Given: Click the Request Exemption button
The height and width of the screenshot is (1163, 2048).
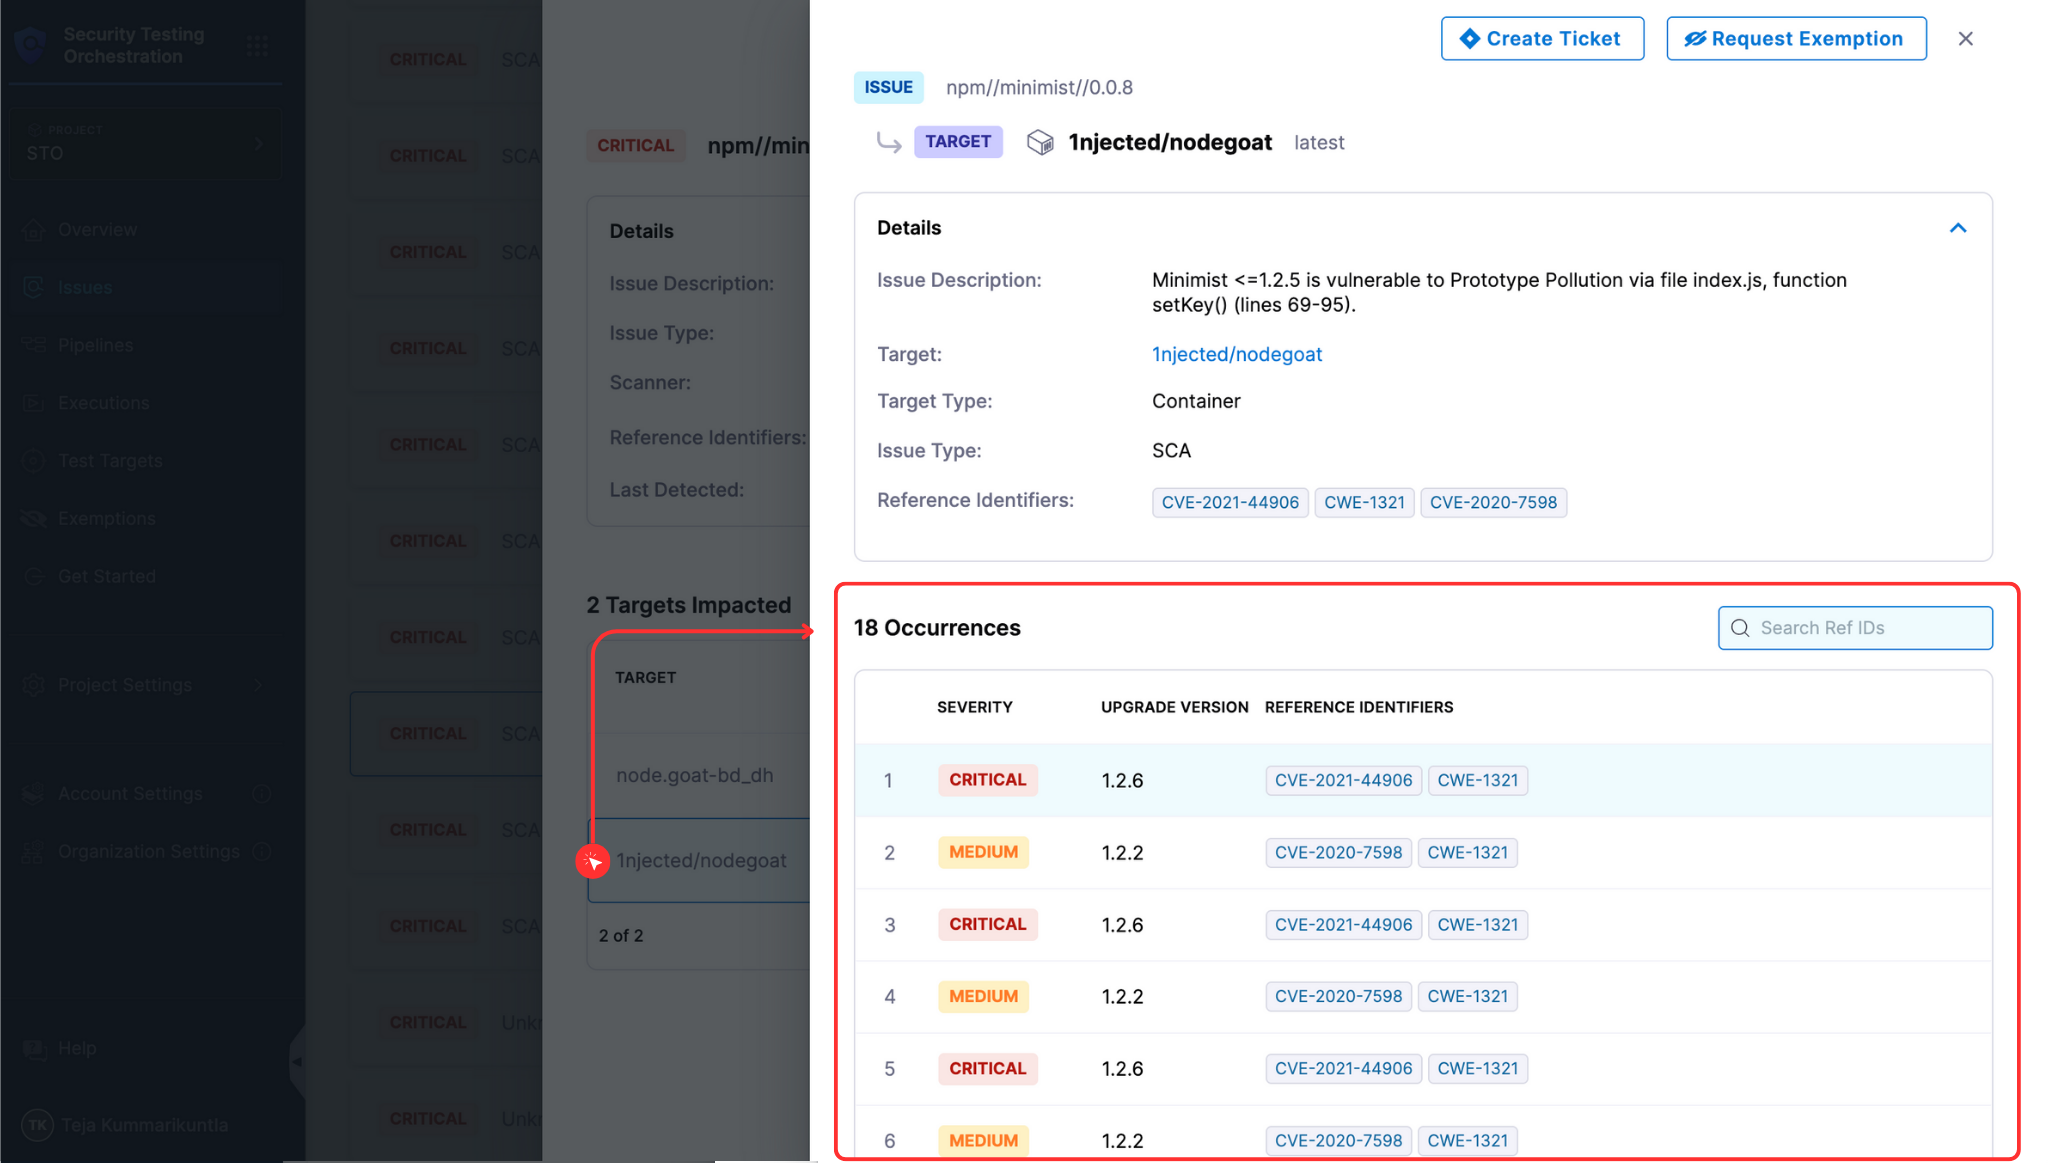Looking at the screenshot, I should (x=1795, y=39).
